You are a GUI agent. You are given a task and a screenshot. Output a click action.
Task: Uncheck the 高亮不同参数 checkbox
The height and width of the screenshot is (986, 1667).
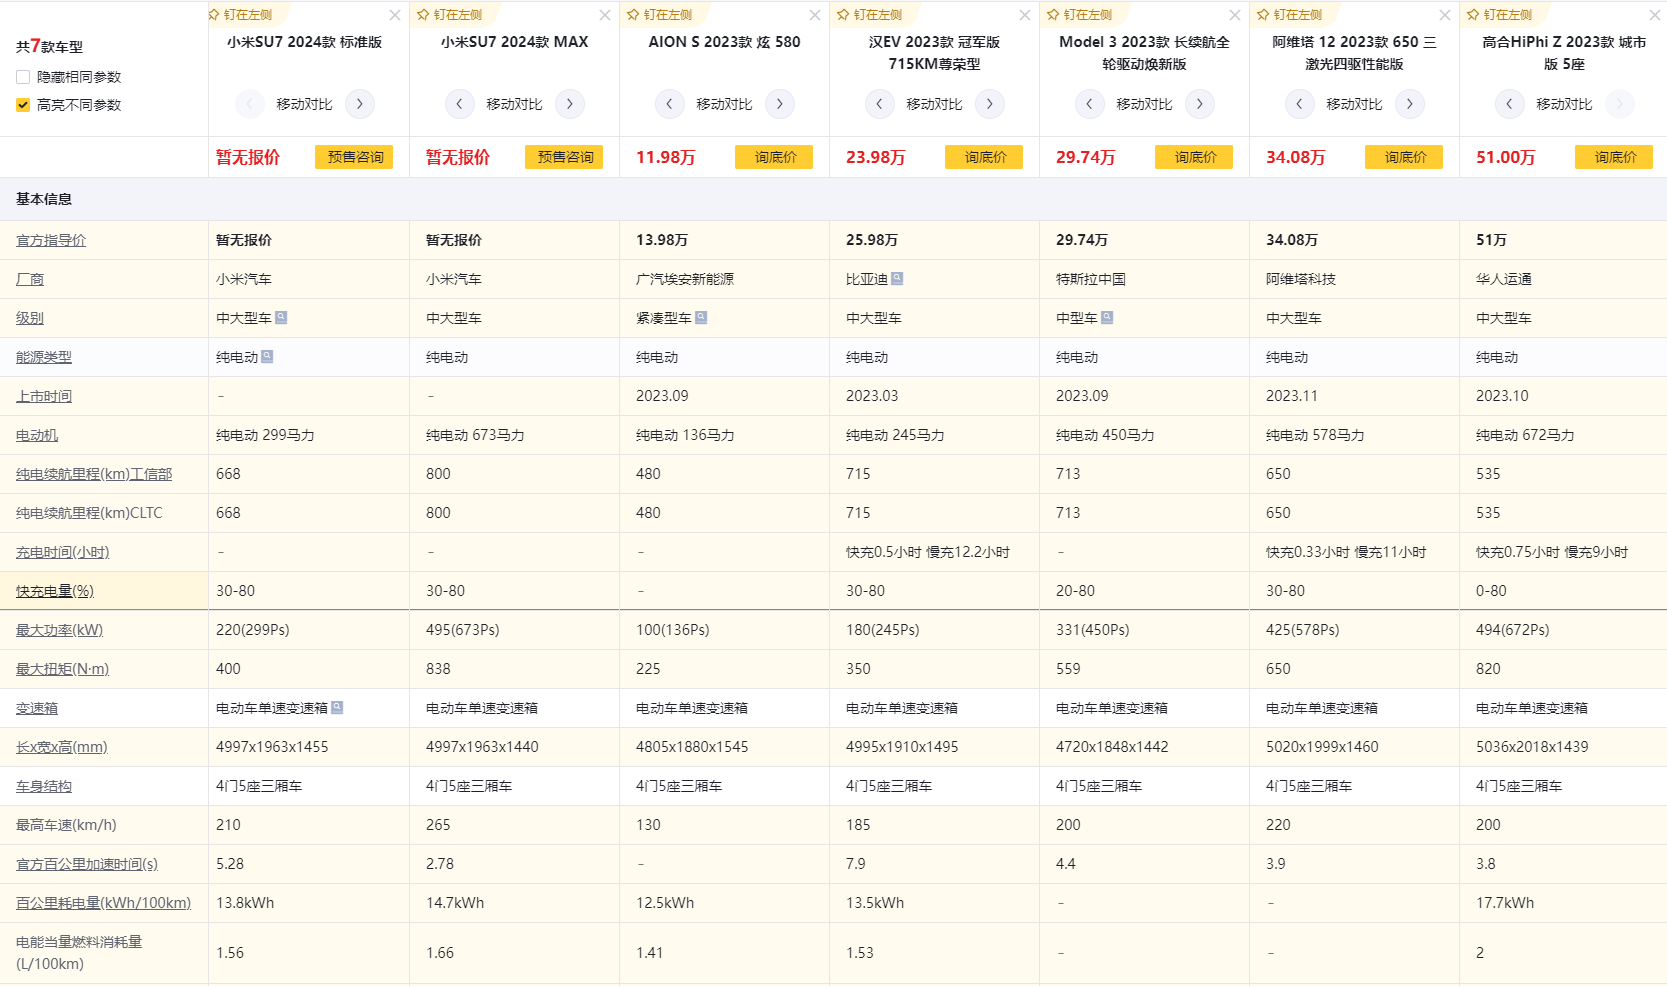[23, 105]
